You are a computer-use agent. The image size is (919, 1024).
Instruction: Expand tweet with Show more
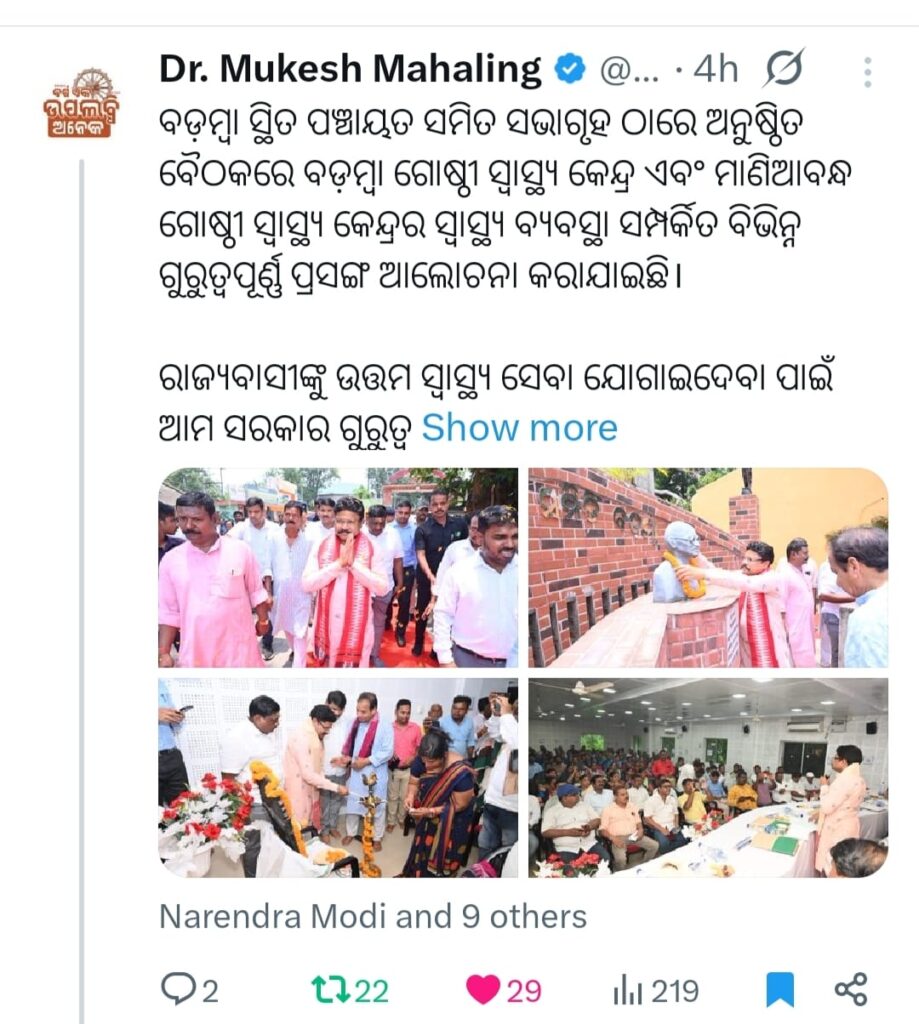519,428
